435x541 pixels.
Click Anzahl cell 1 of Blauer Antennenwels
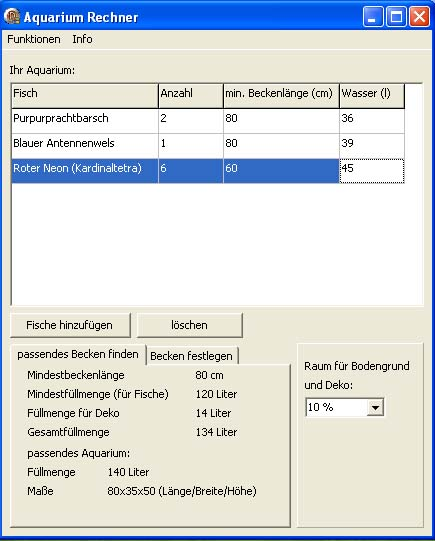point(191,146)
